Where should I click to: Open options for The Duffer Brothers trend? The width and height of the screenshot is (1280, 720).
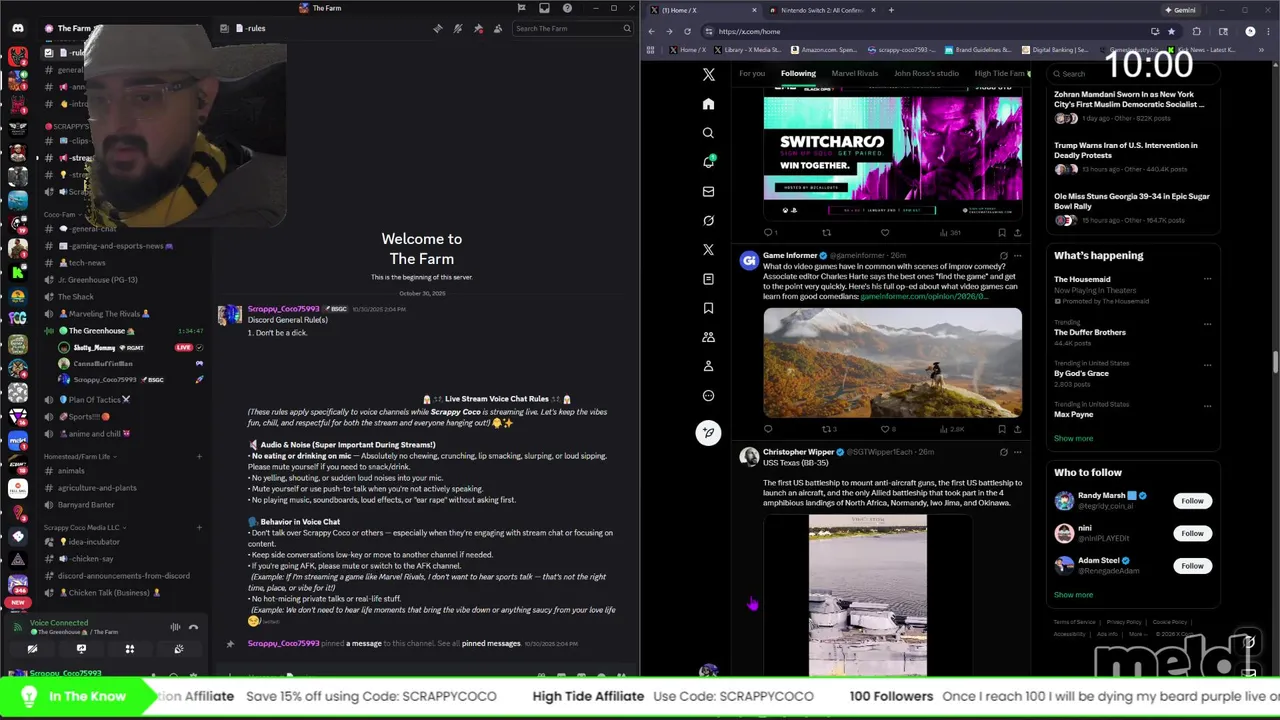click(x=1207, y=324)
